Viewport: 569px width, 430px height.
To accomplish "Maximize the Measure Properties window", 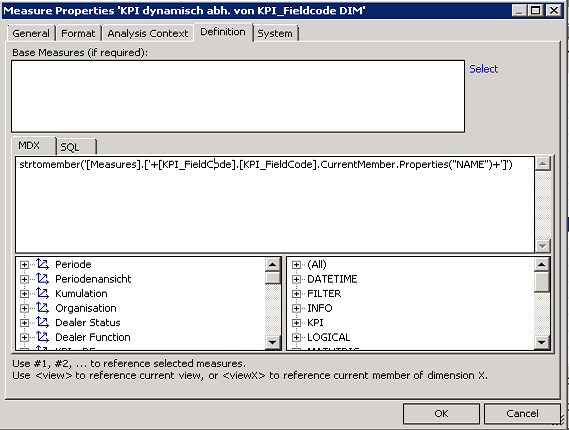I will [535, 10].
